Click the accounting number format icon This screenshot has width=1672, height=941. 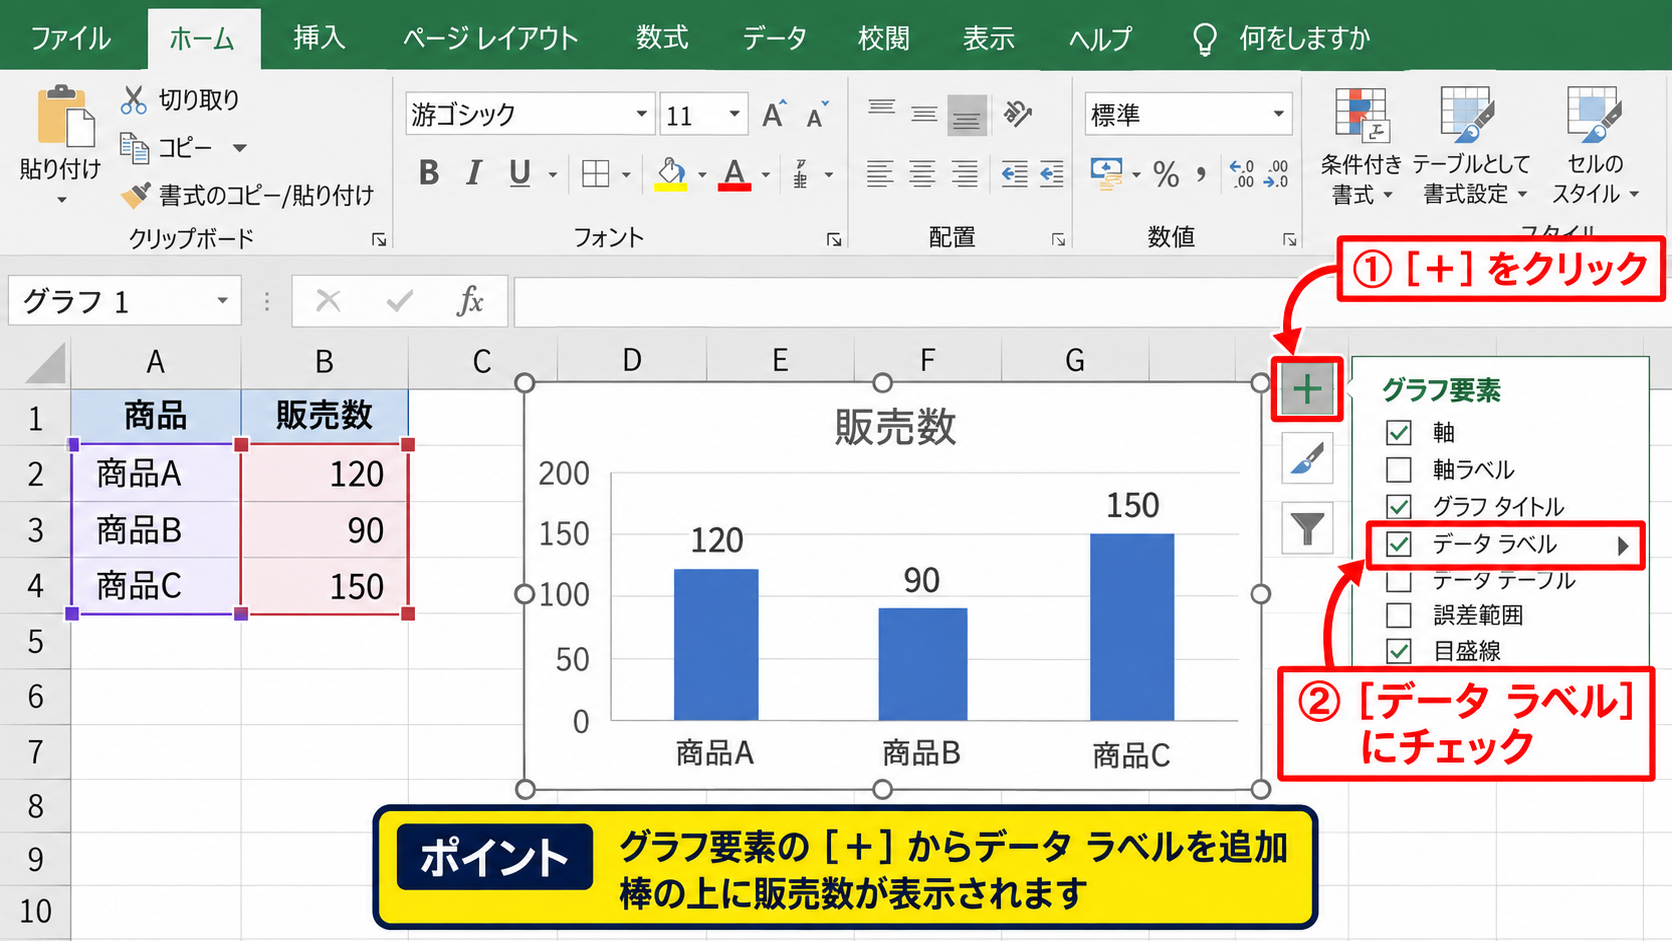coord(1106,173)
